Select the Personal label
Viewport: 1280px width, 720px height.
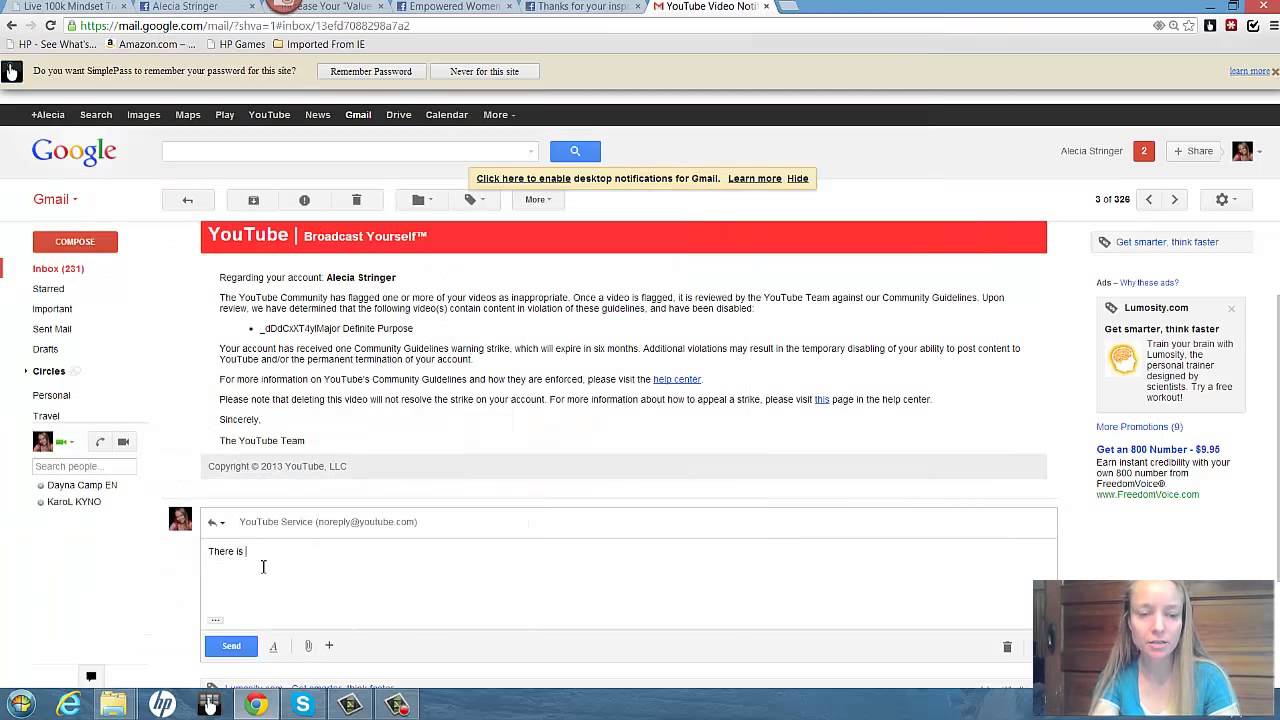point(51,395)
